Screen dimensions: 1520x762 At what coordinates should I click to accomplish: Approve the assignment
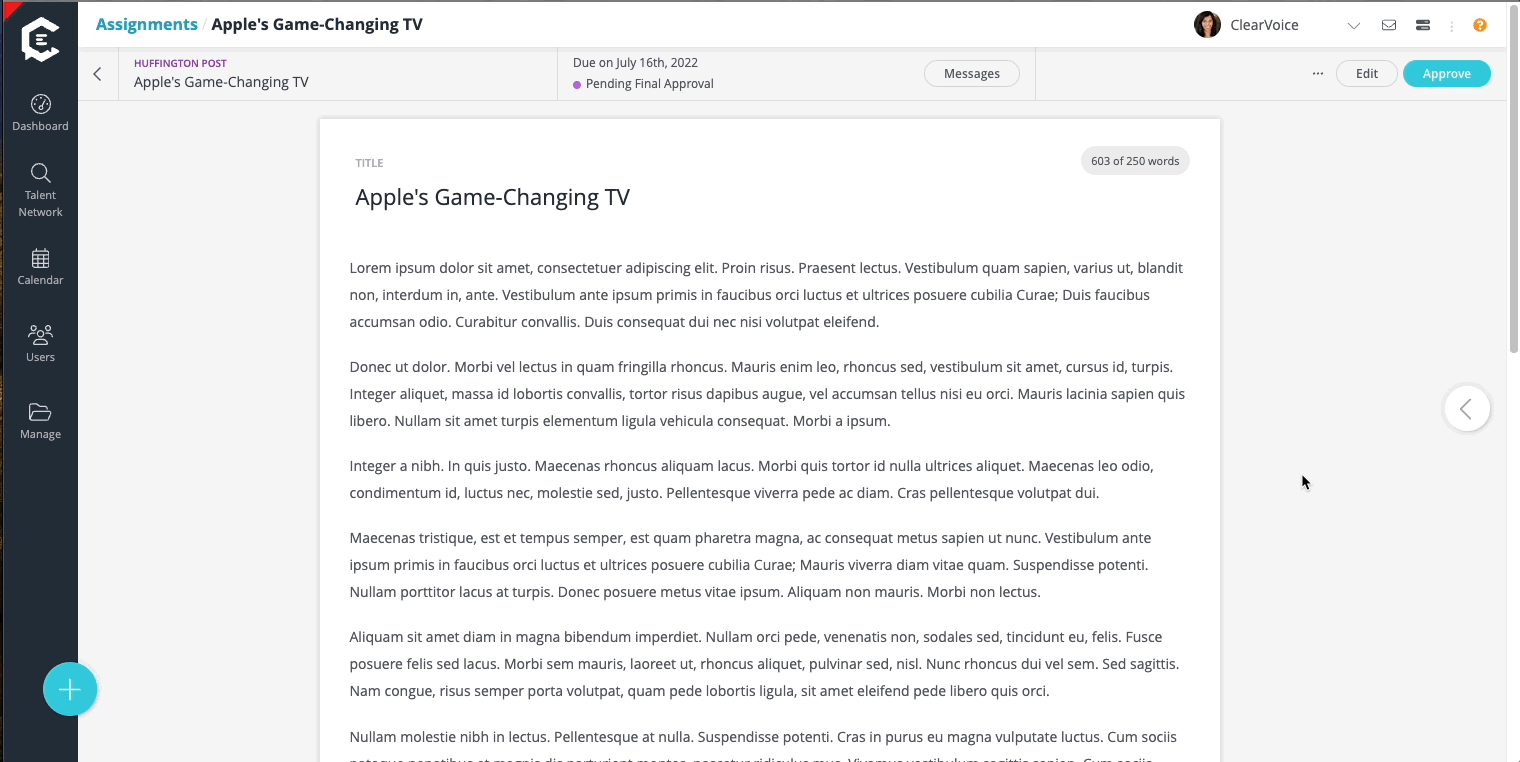click(1446, 74)
